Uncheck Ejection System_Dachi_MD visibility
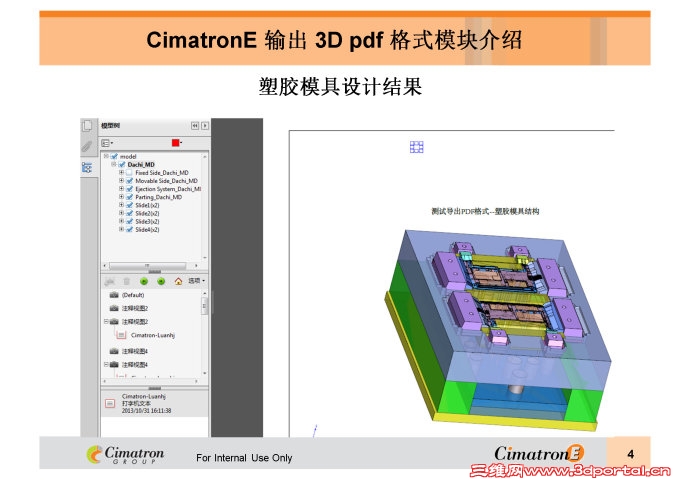The image size is (690, 484). coord(129,189)
